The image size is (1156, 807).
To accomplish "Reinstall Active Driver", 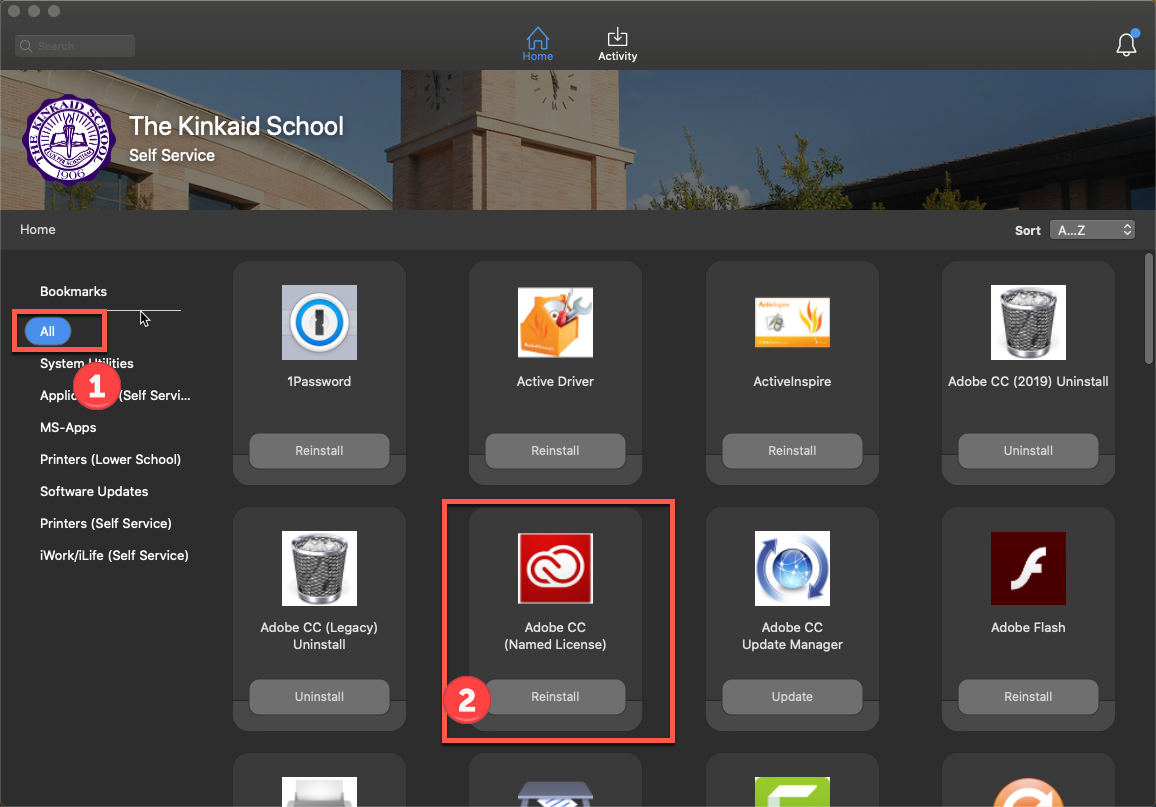I will (555, 450).
